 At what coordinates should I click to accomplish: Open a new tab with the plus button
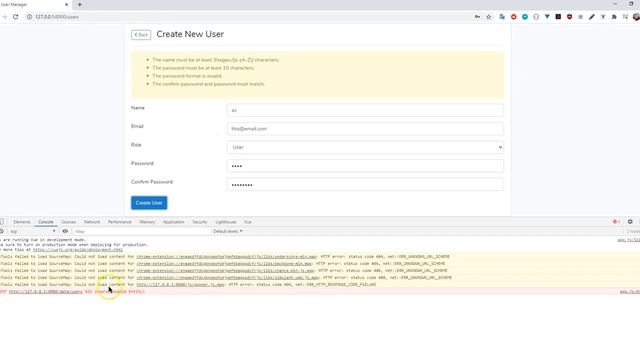[x=80, y=4]
